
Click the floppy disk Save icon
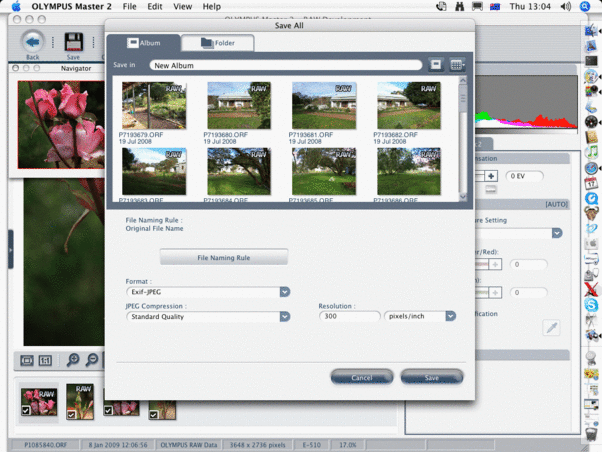point(73,41)
